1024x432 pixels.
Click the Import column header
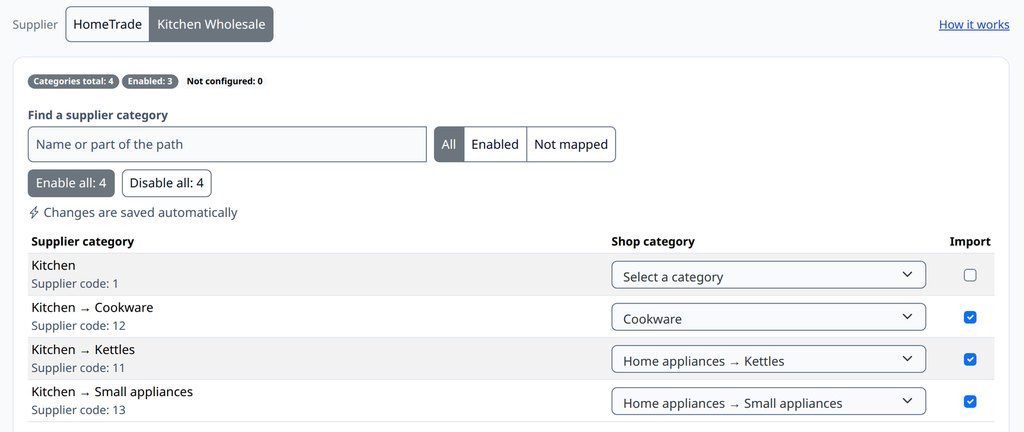click(x=970, y=241)
